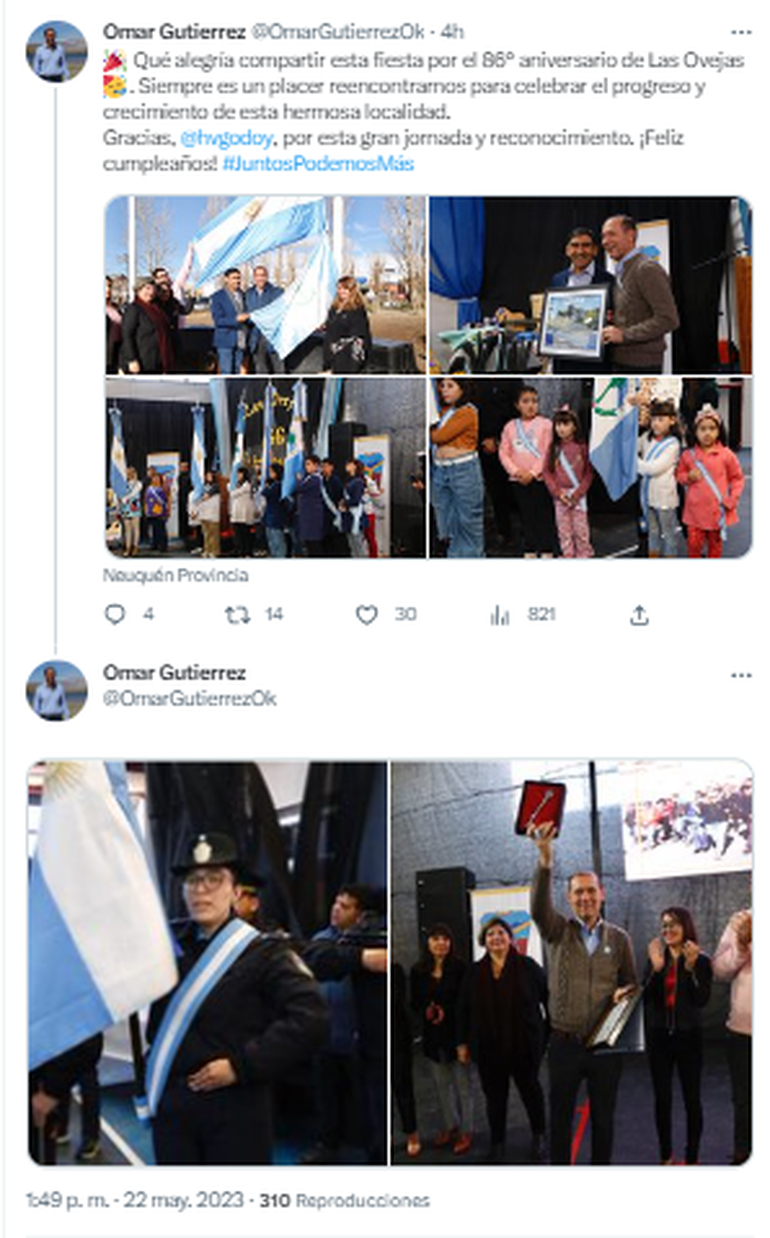
Task: Open the photo of man raising award
Action: point(571,963)
